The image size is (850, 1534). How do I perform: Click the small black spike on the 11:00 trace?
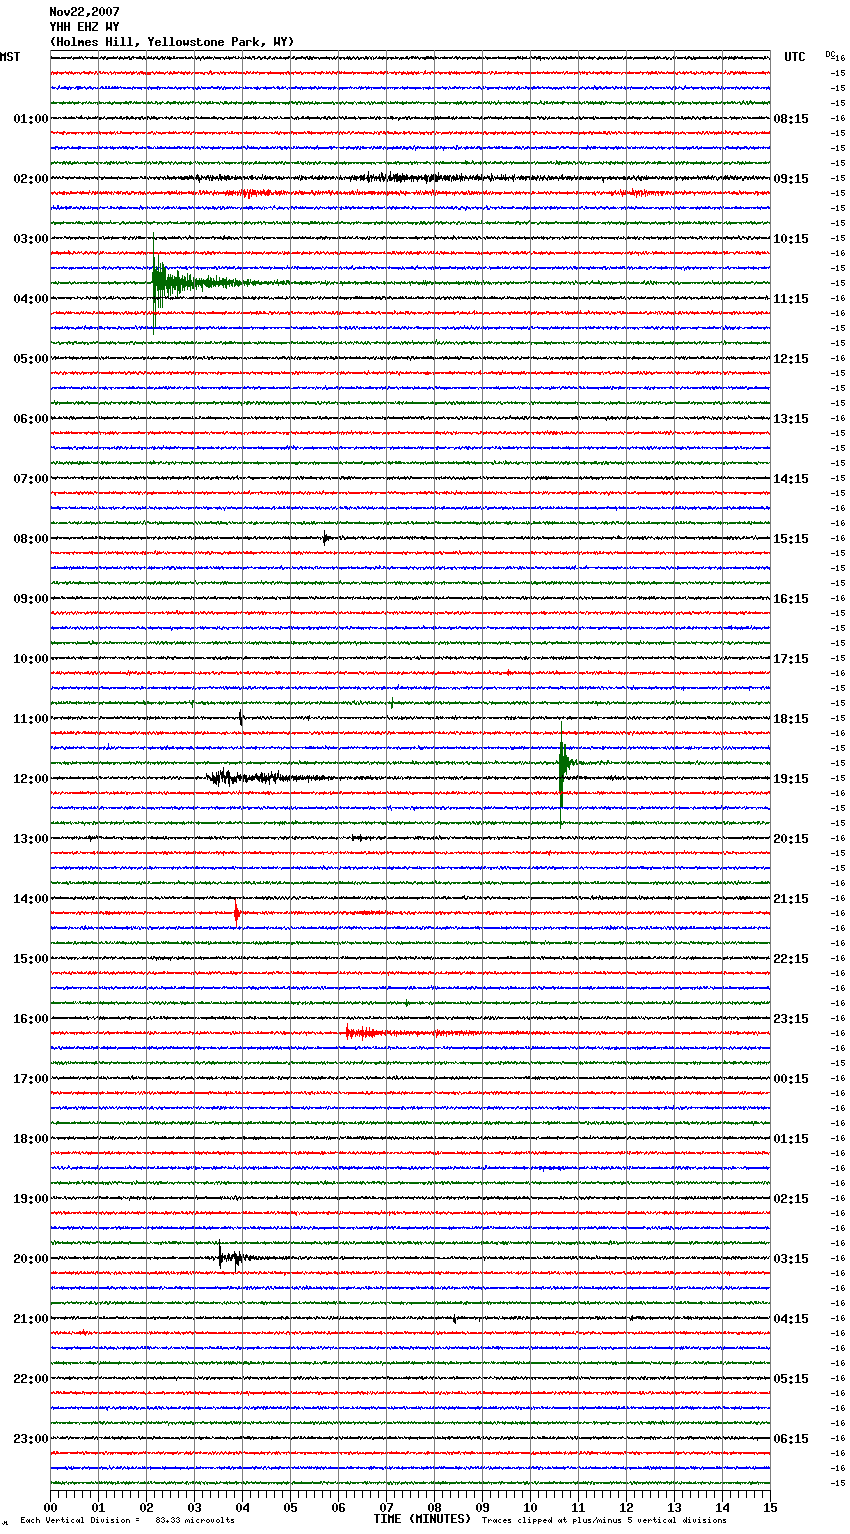pos(241,717)
